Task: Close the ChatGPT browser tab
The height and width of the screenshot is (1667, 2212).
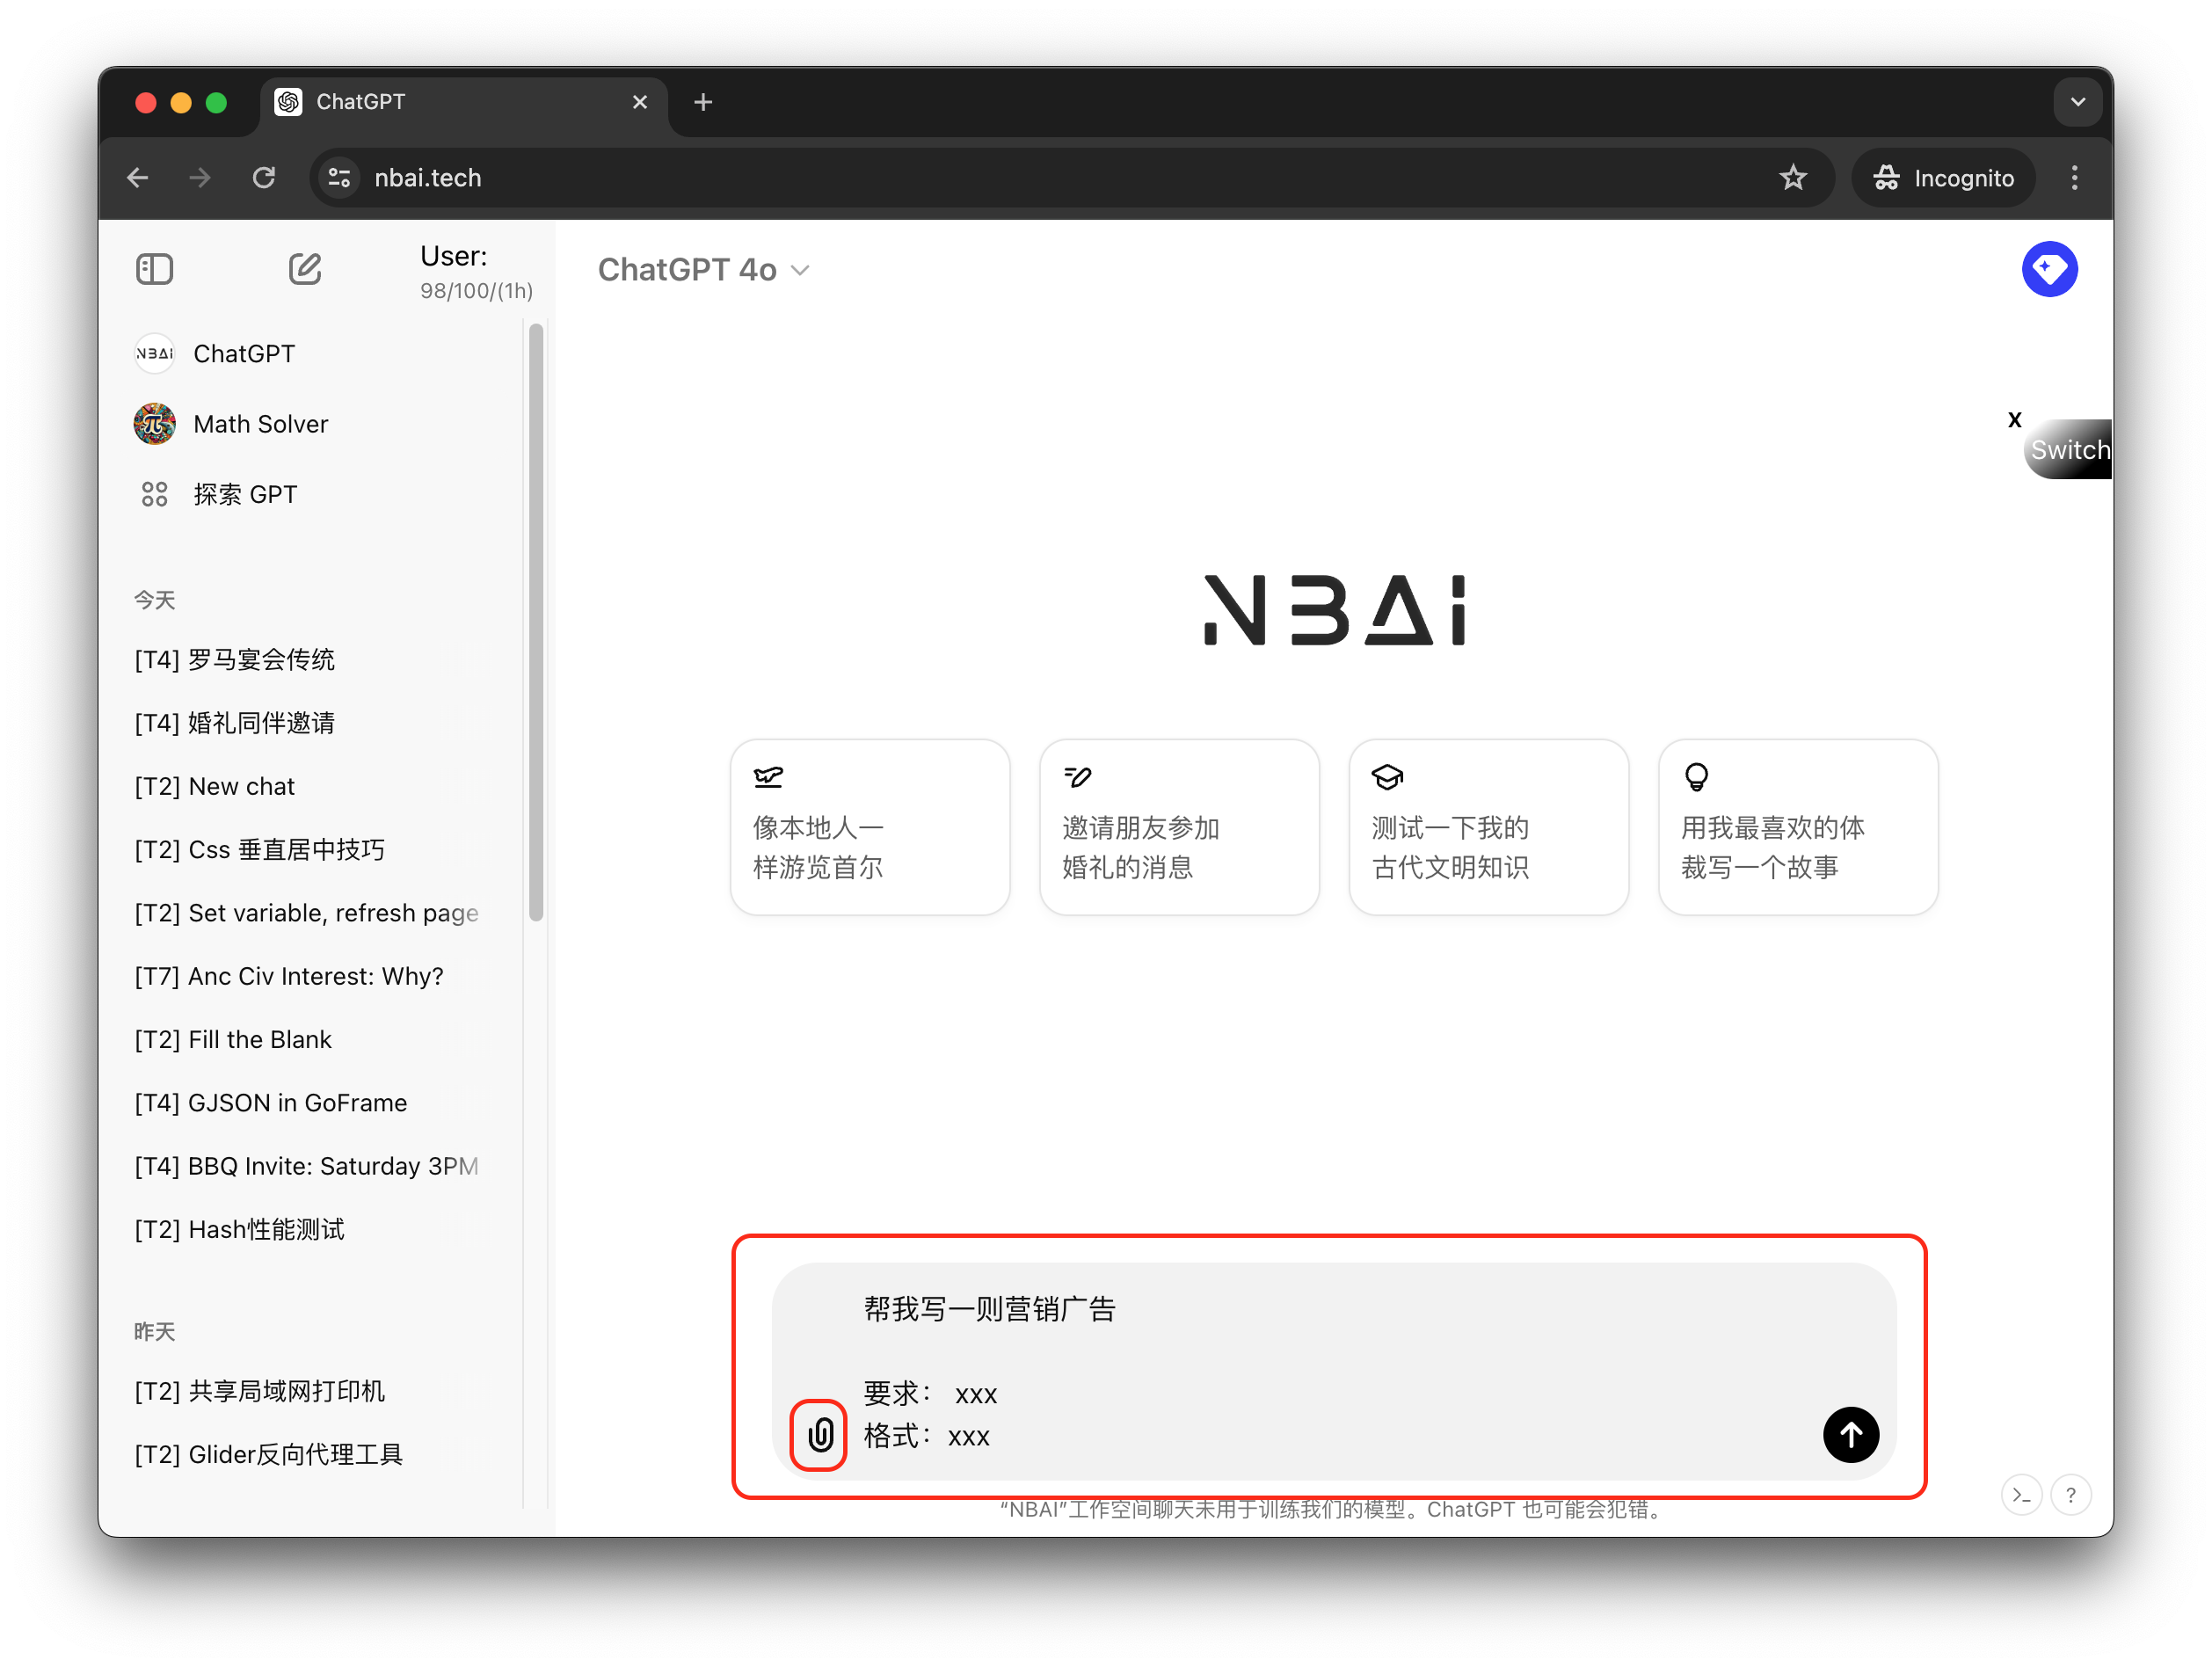Action: (x=640, y=102)
